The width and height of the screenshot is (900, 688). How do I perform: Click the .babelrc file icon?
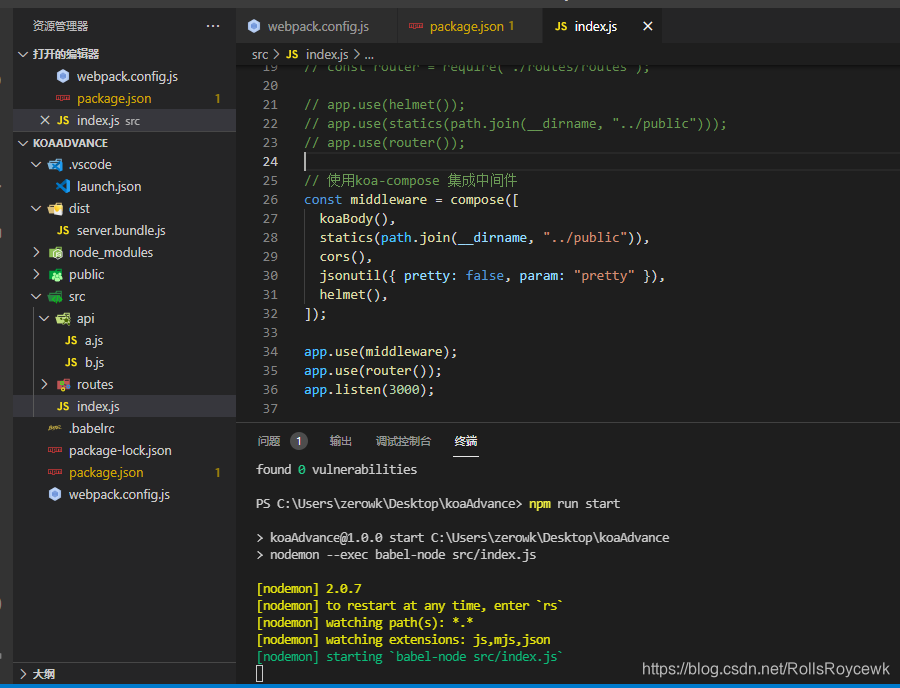pos(55,428)
